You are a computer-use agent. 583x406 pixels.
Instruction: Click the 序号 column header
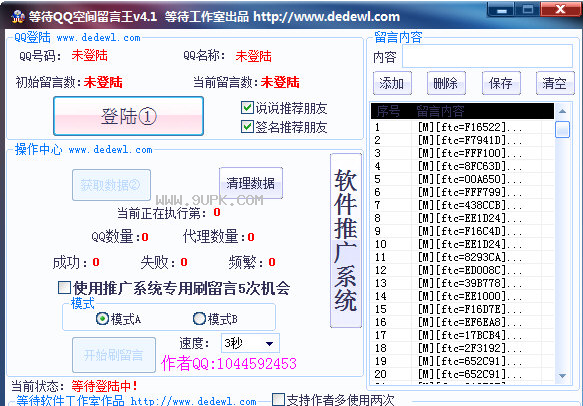(x=390, y=111)
